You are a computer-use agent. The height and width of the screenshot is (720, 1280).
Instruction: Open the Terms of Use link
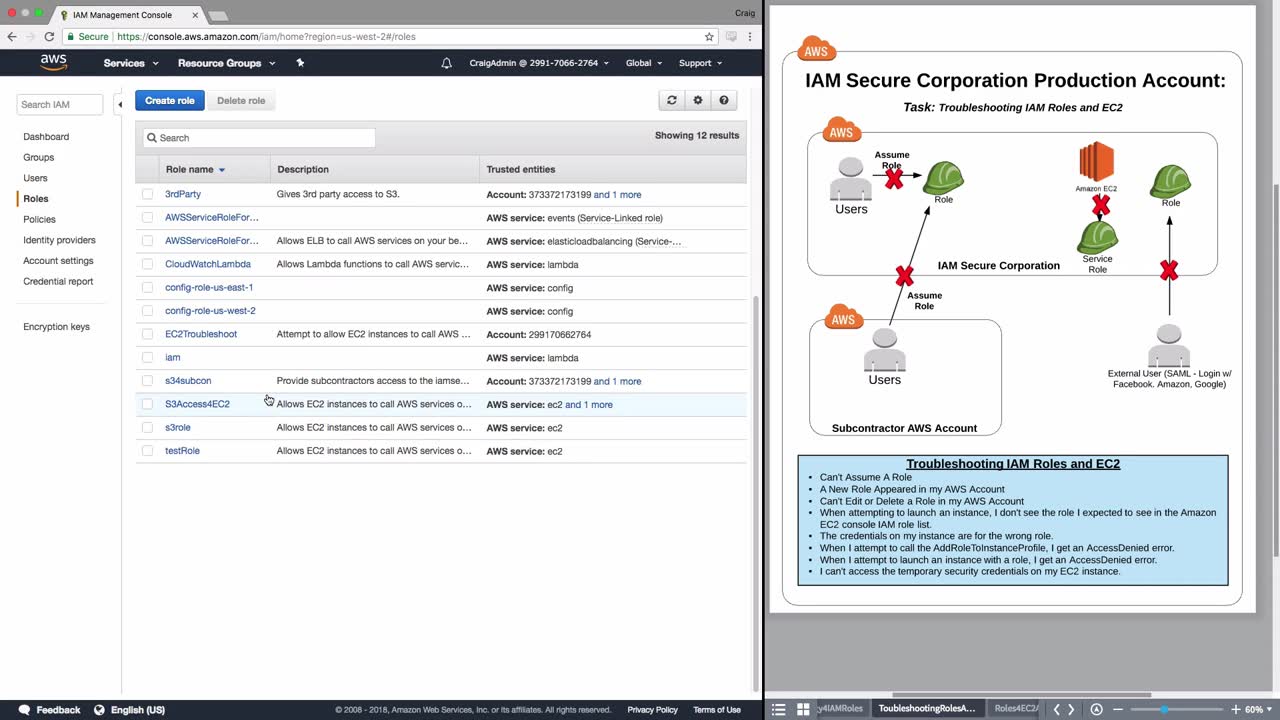tap(717, 710)
